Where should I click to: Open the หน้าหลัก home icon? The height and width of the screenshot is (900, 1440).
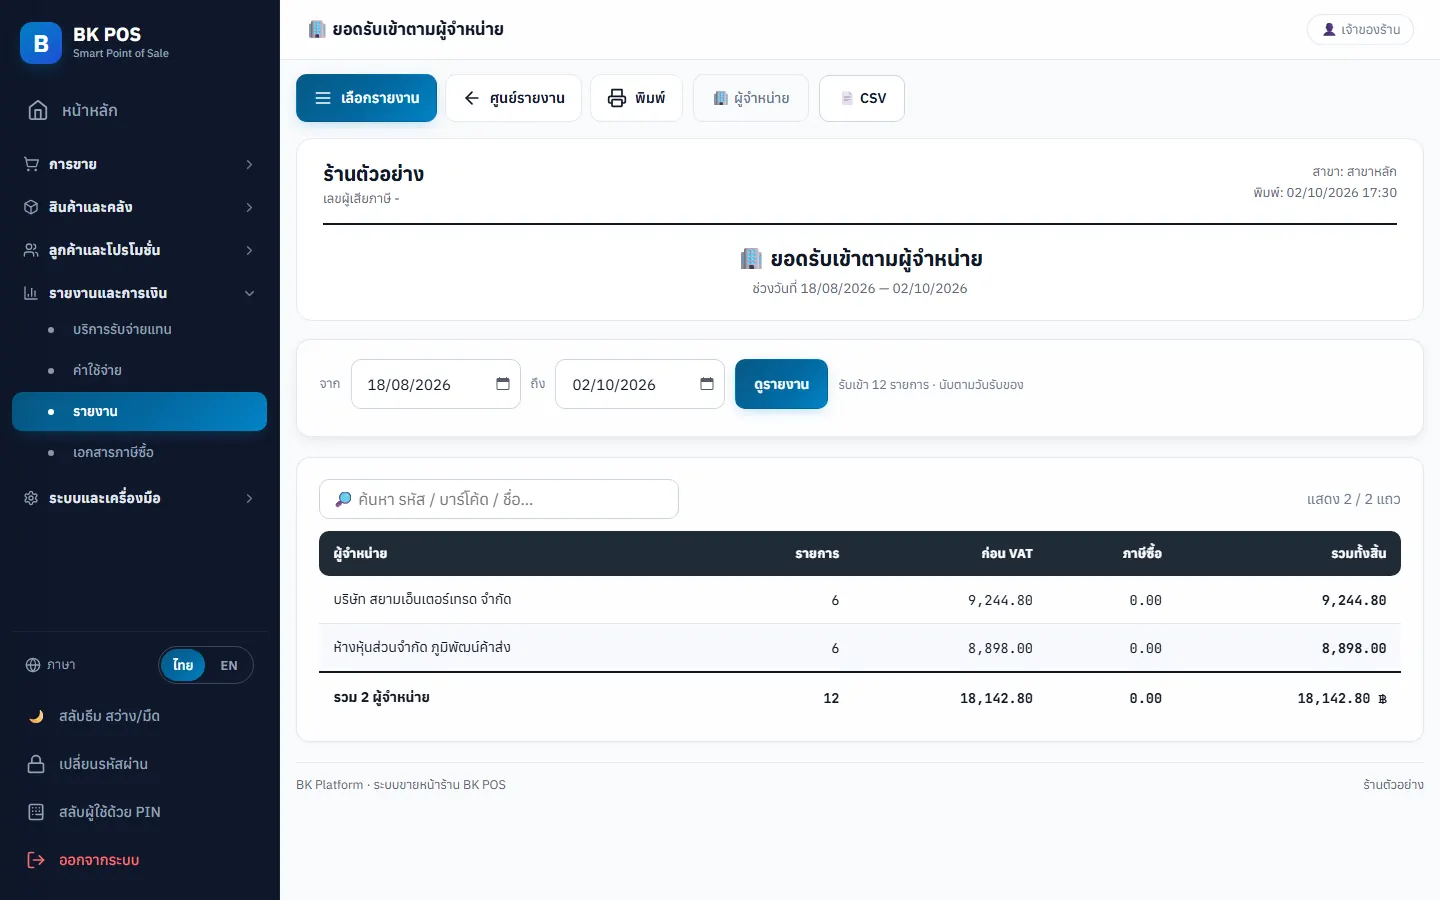pos(38,110)
